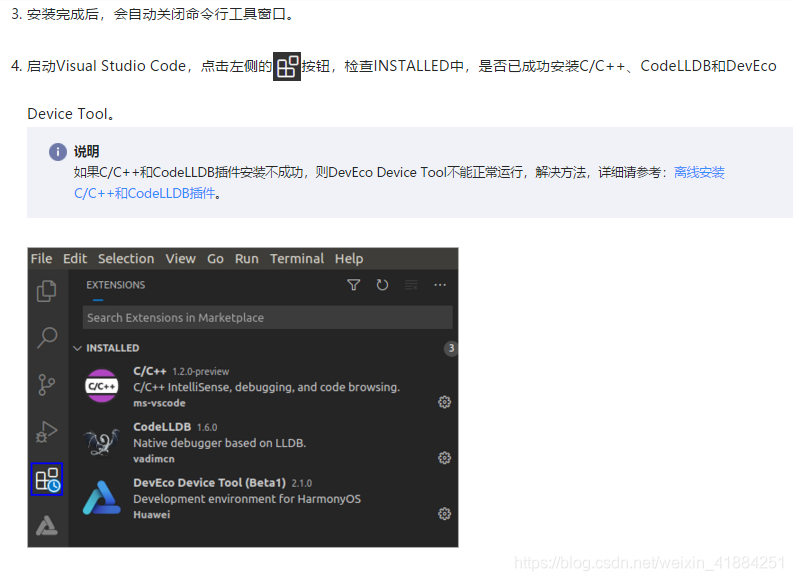Open the View menu

click(x=181, y=259)
